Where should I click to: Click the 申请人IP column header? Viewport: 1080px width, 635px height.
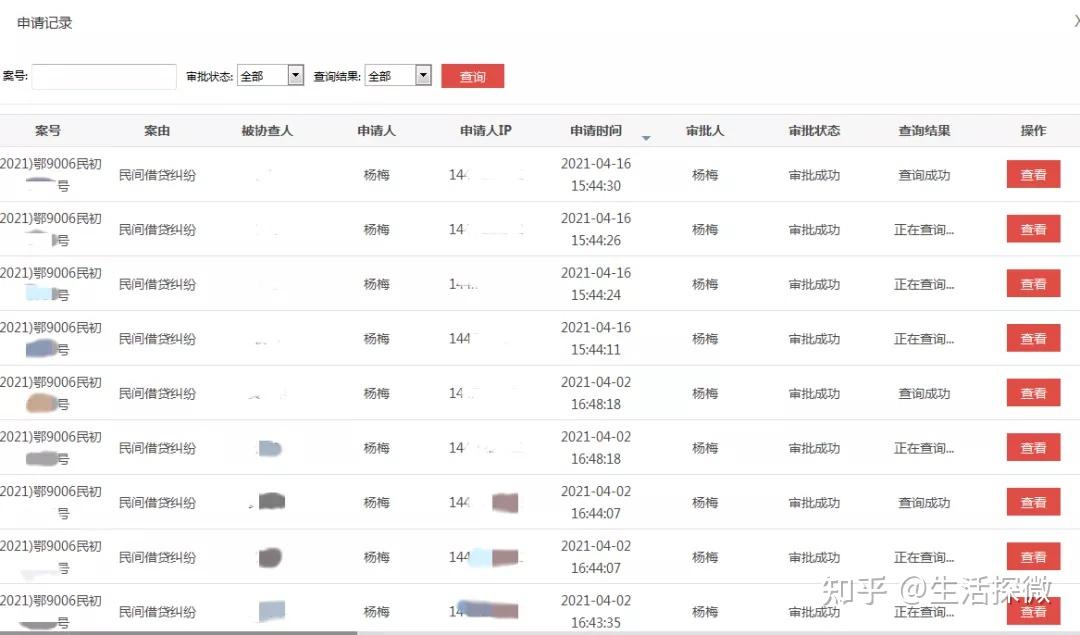click(x=486, y=130)
